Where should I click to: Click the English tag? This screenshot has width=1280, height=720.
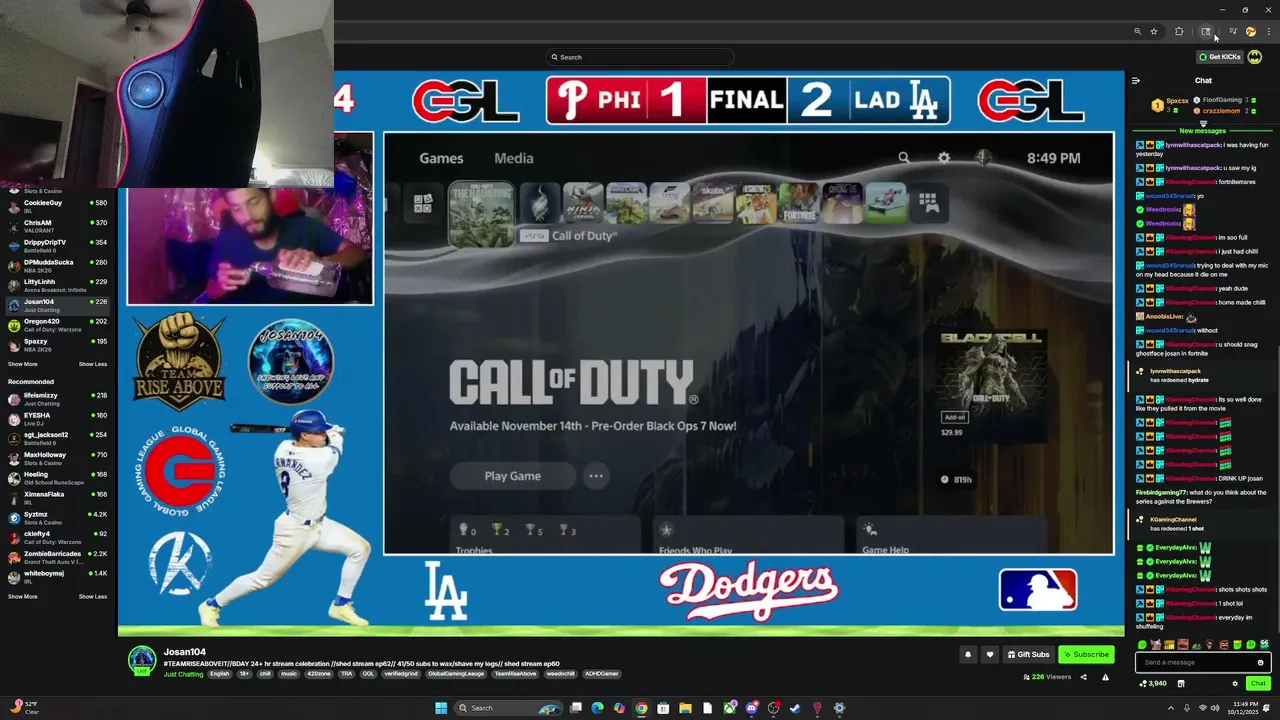pyautogui.click(x=220, y=674)
